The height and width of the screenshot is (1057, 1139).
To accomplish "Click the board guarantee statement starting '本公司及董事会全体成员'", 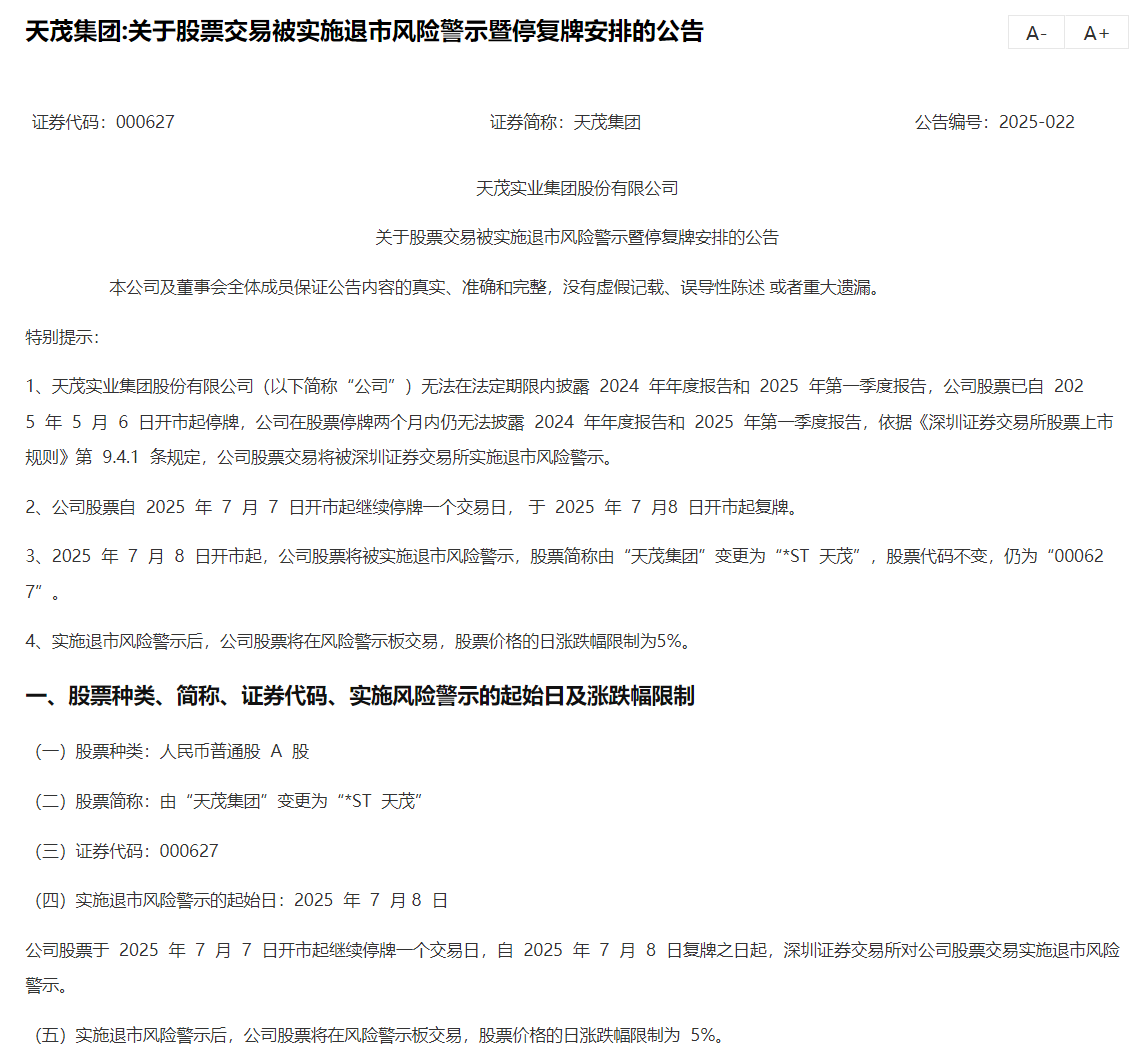I will pyautogui.click(x=495, y=288).
